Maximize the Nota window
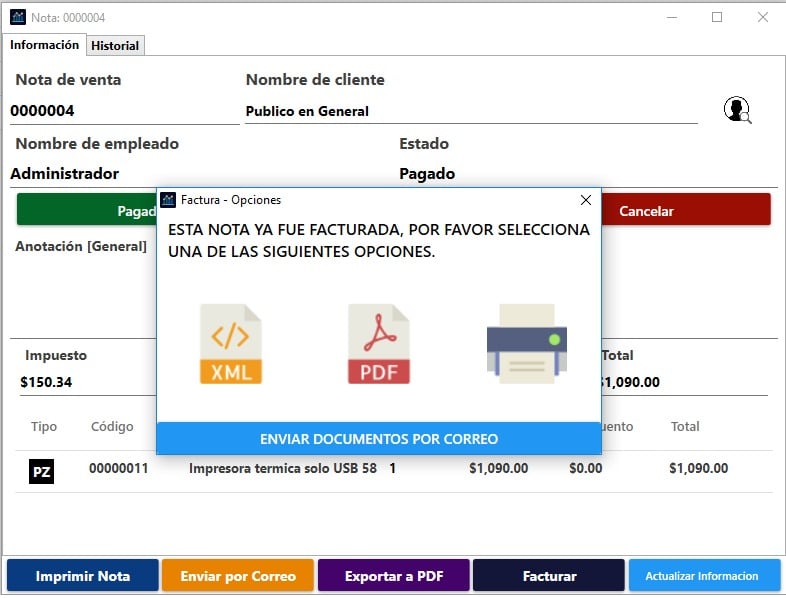Viewport: 786px width, 598px height. point(717,17)
